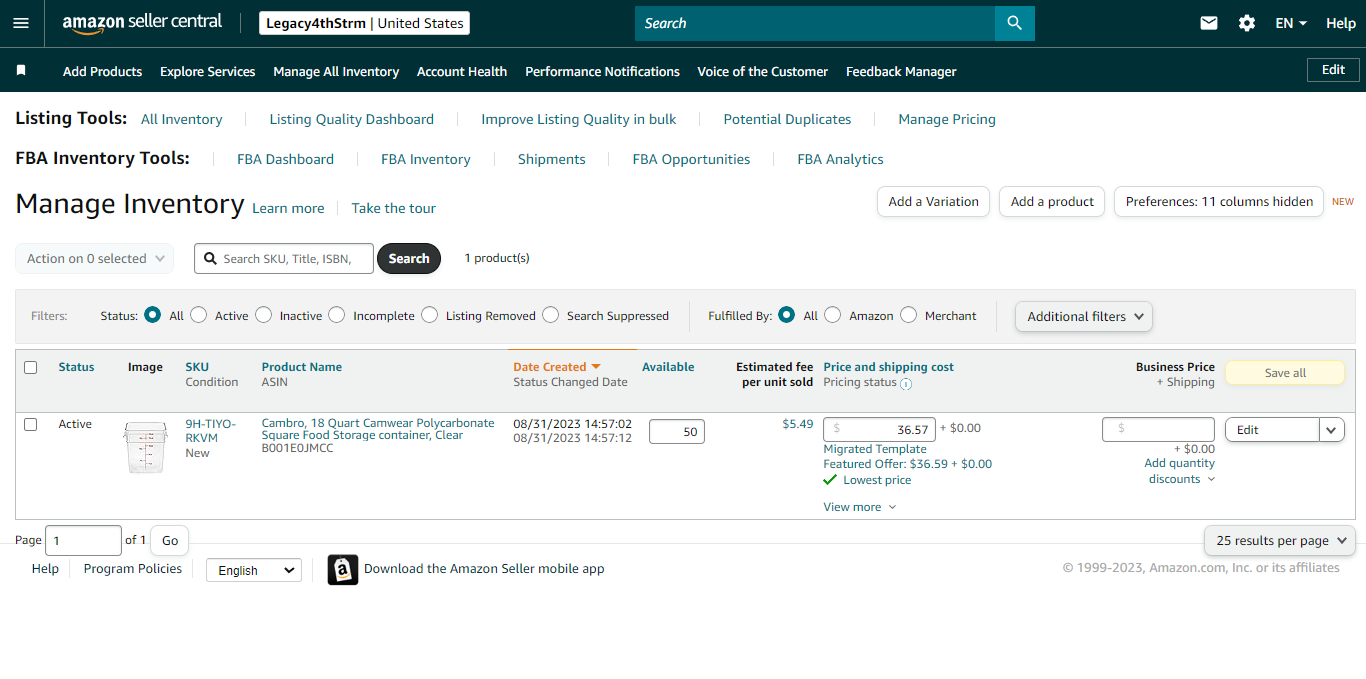Click the Save all button

point(1285,373)
